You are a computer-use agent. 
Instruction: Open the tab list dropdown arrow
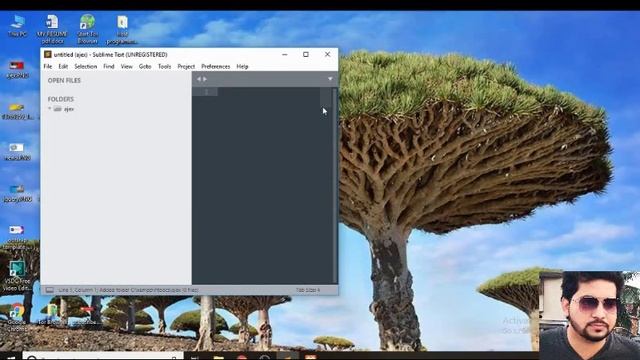pos(330,79)
